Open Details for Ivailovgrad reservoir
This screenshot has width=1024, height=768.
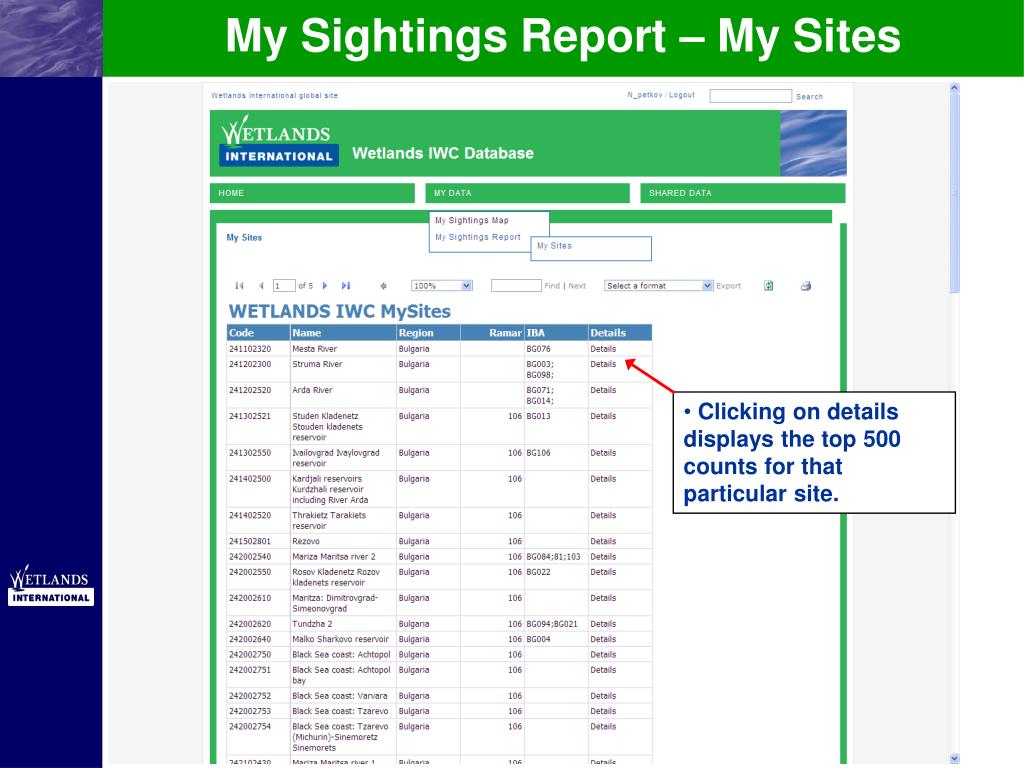click(x=603, y=453)
